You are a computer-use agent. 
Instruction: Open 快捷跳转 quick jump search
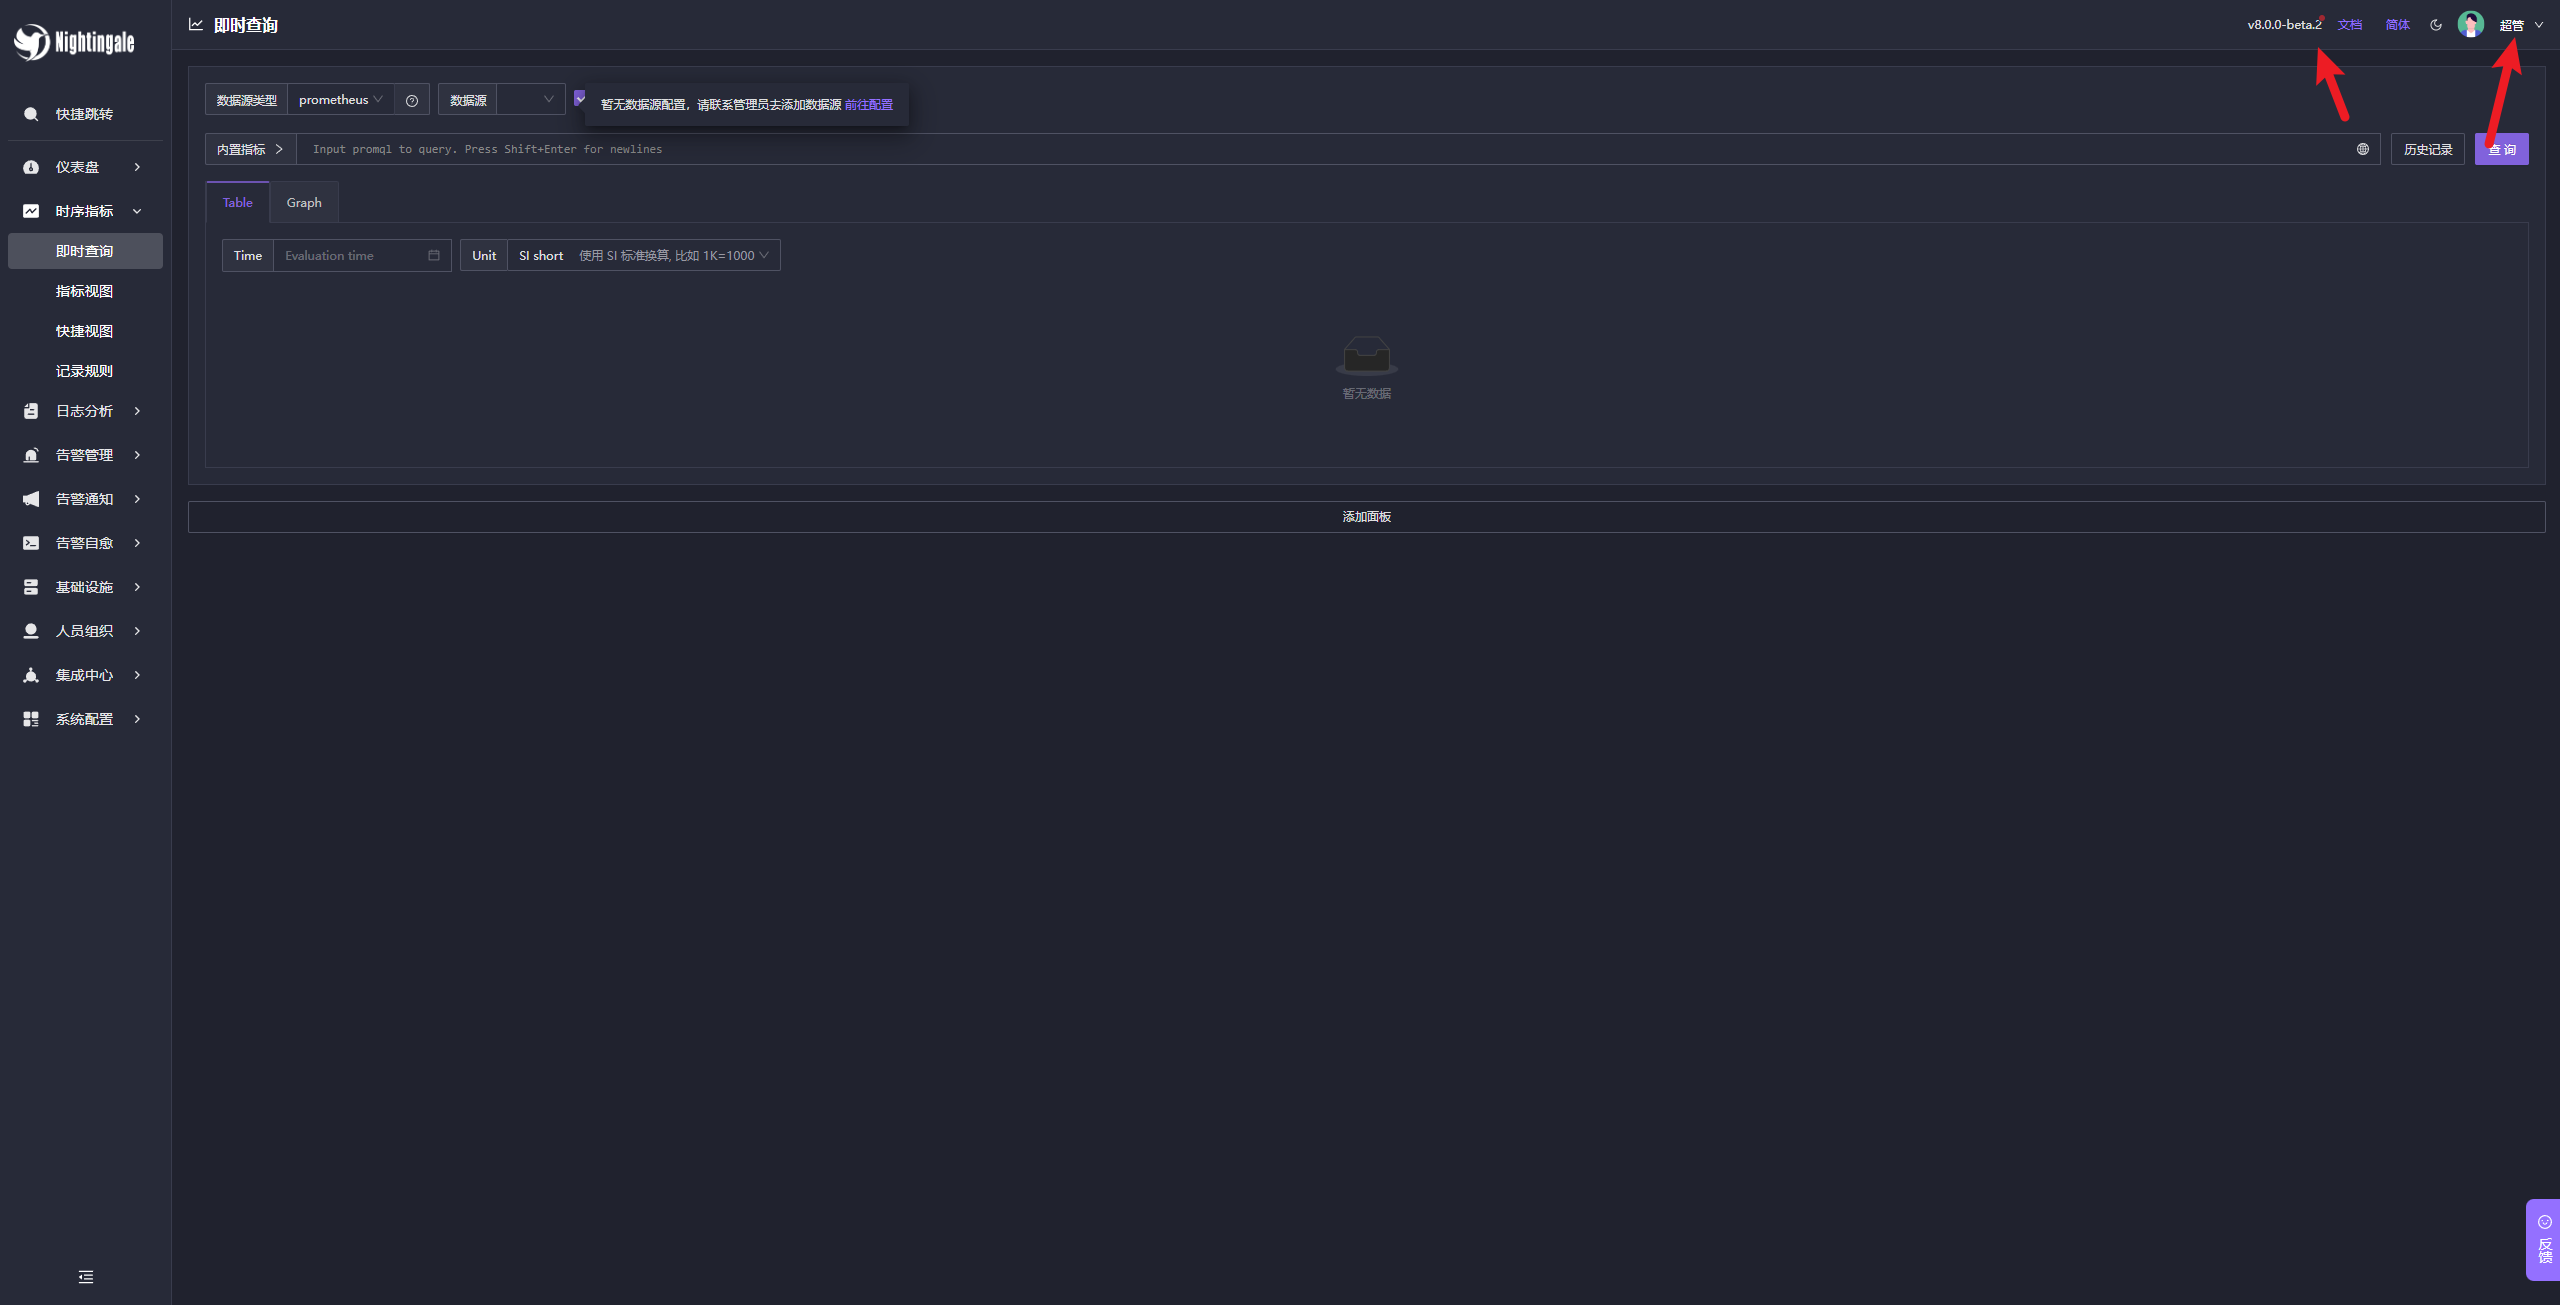(84, 114)
